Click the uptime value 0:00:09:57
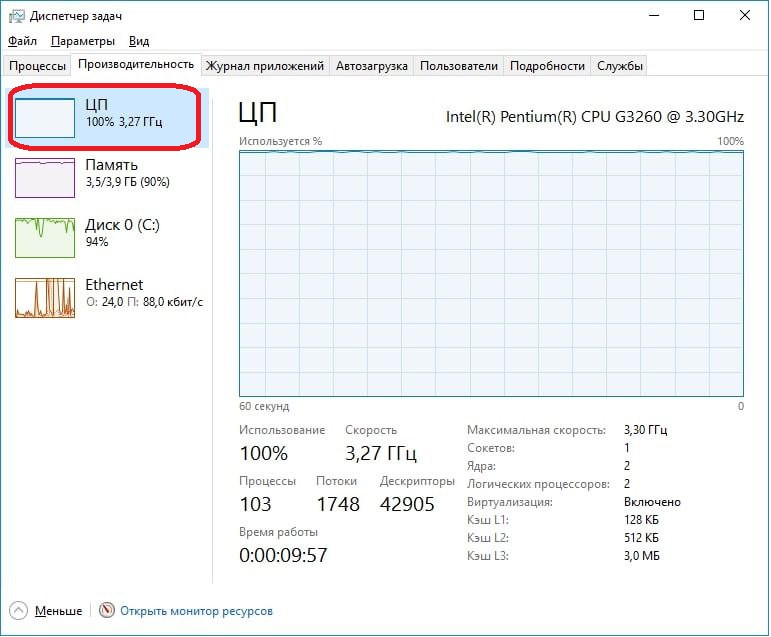Image resolution: width=771 pixels, height=637 pixels. [283, 555]
